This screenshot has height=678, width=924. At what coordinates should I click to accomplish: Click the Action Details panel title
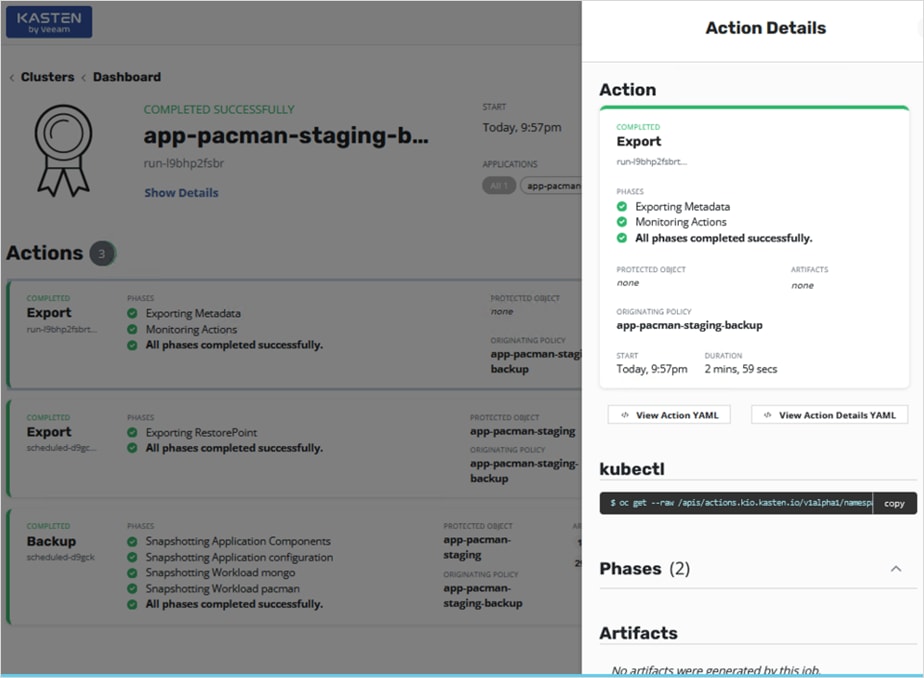tap(765, 28)
